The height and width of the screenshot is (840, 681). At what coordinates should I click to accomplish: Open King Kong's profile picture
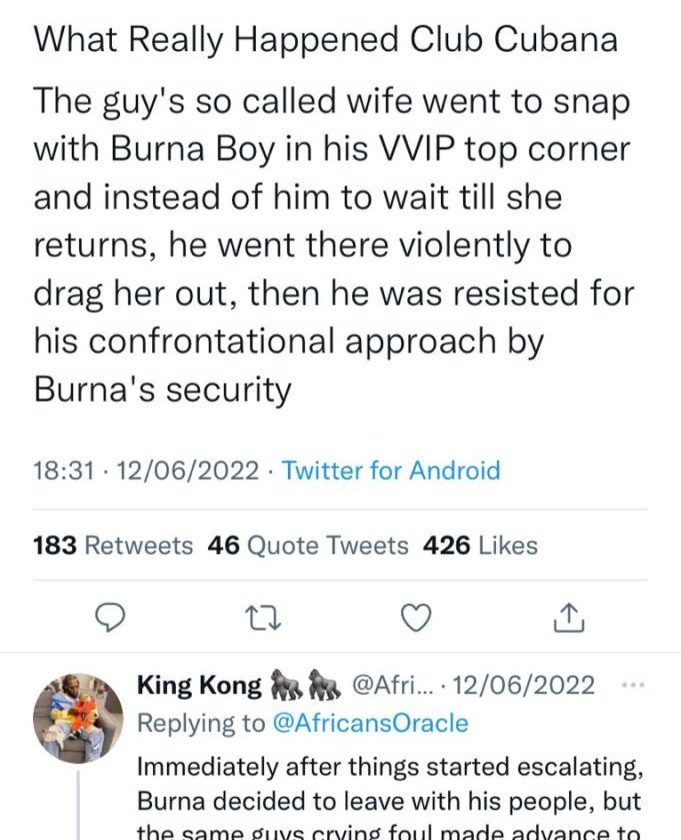[77, 716]
